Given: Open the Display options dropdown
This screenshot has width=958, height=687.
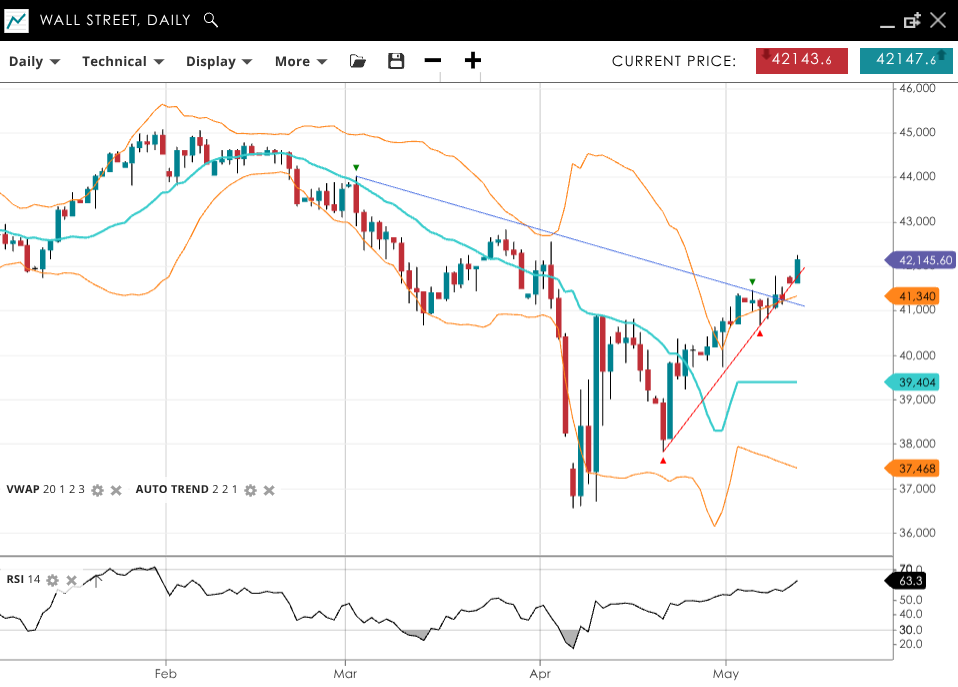Looking at the screenshot, I should point(218,61).
